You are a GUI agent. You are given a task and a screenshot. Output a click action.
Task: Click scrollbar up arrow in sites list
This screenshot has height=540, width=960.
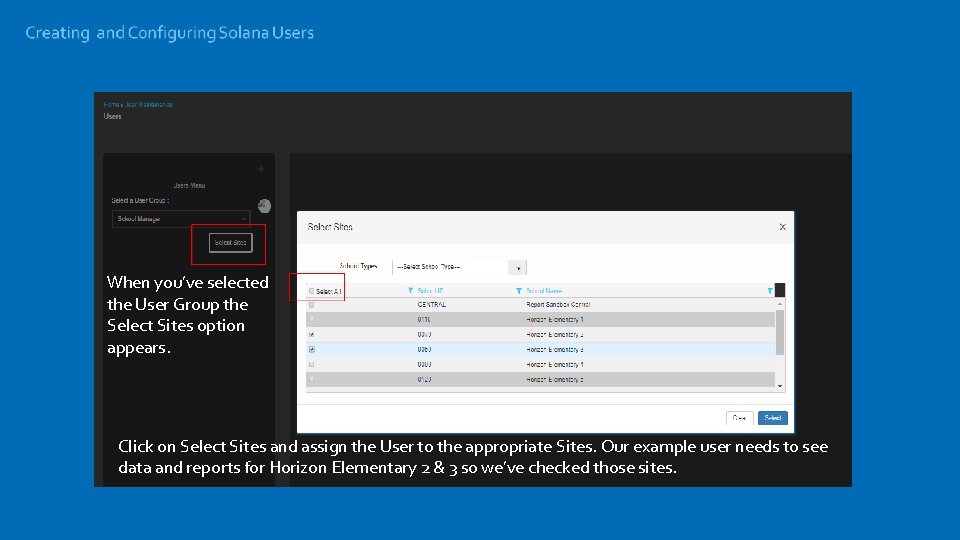tap(780, 304)
